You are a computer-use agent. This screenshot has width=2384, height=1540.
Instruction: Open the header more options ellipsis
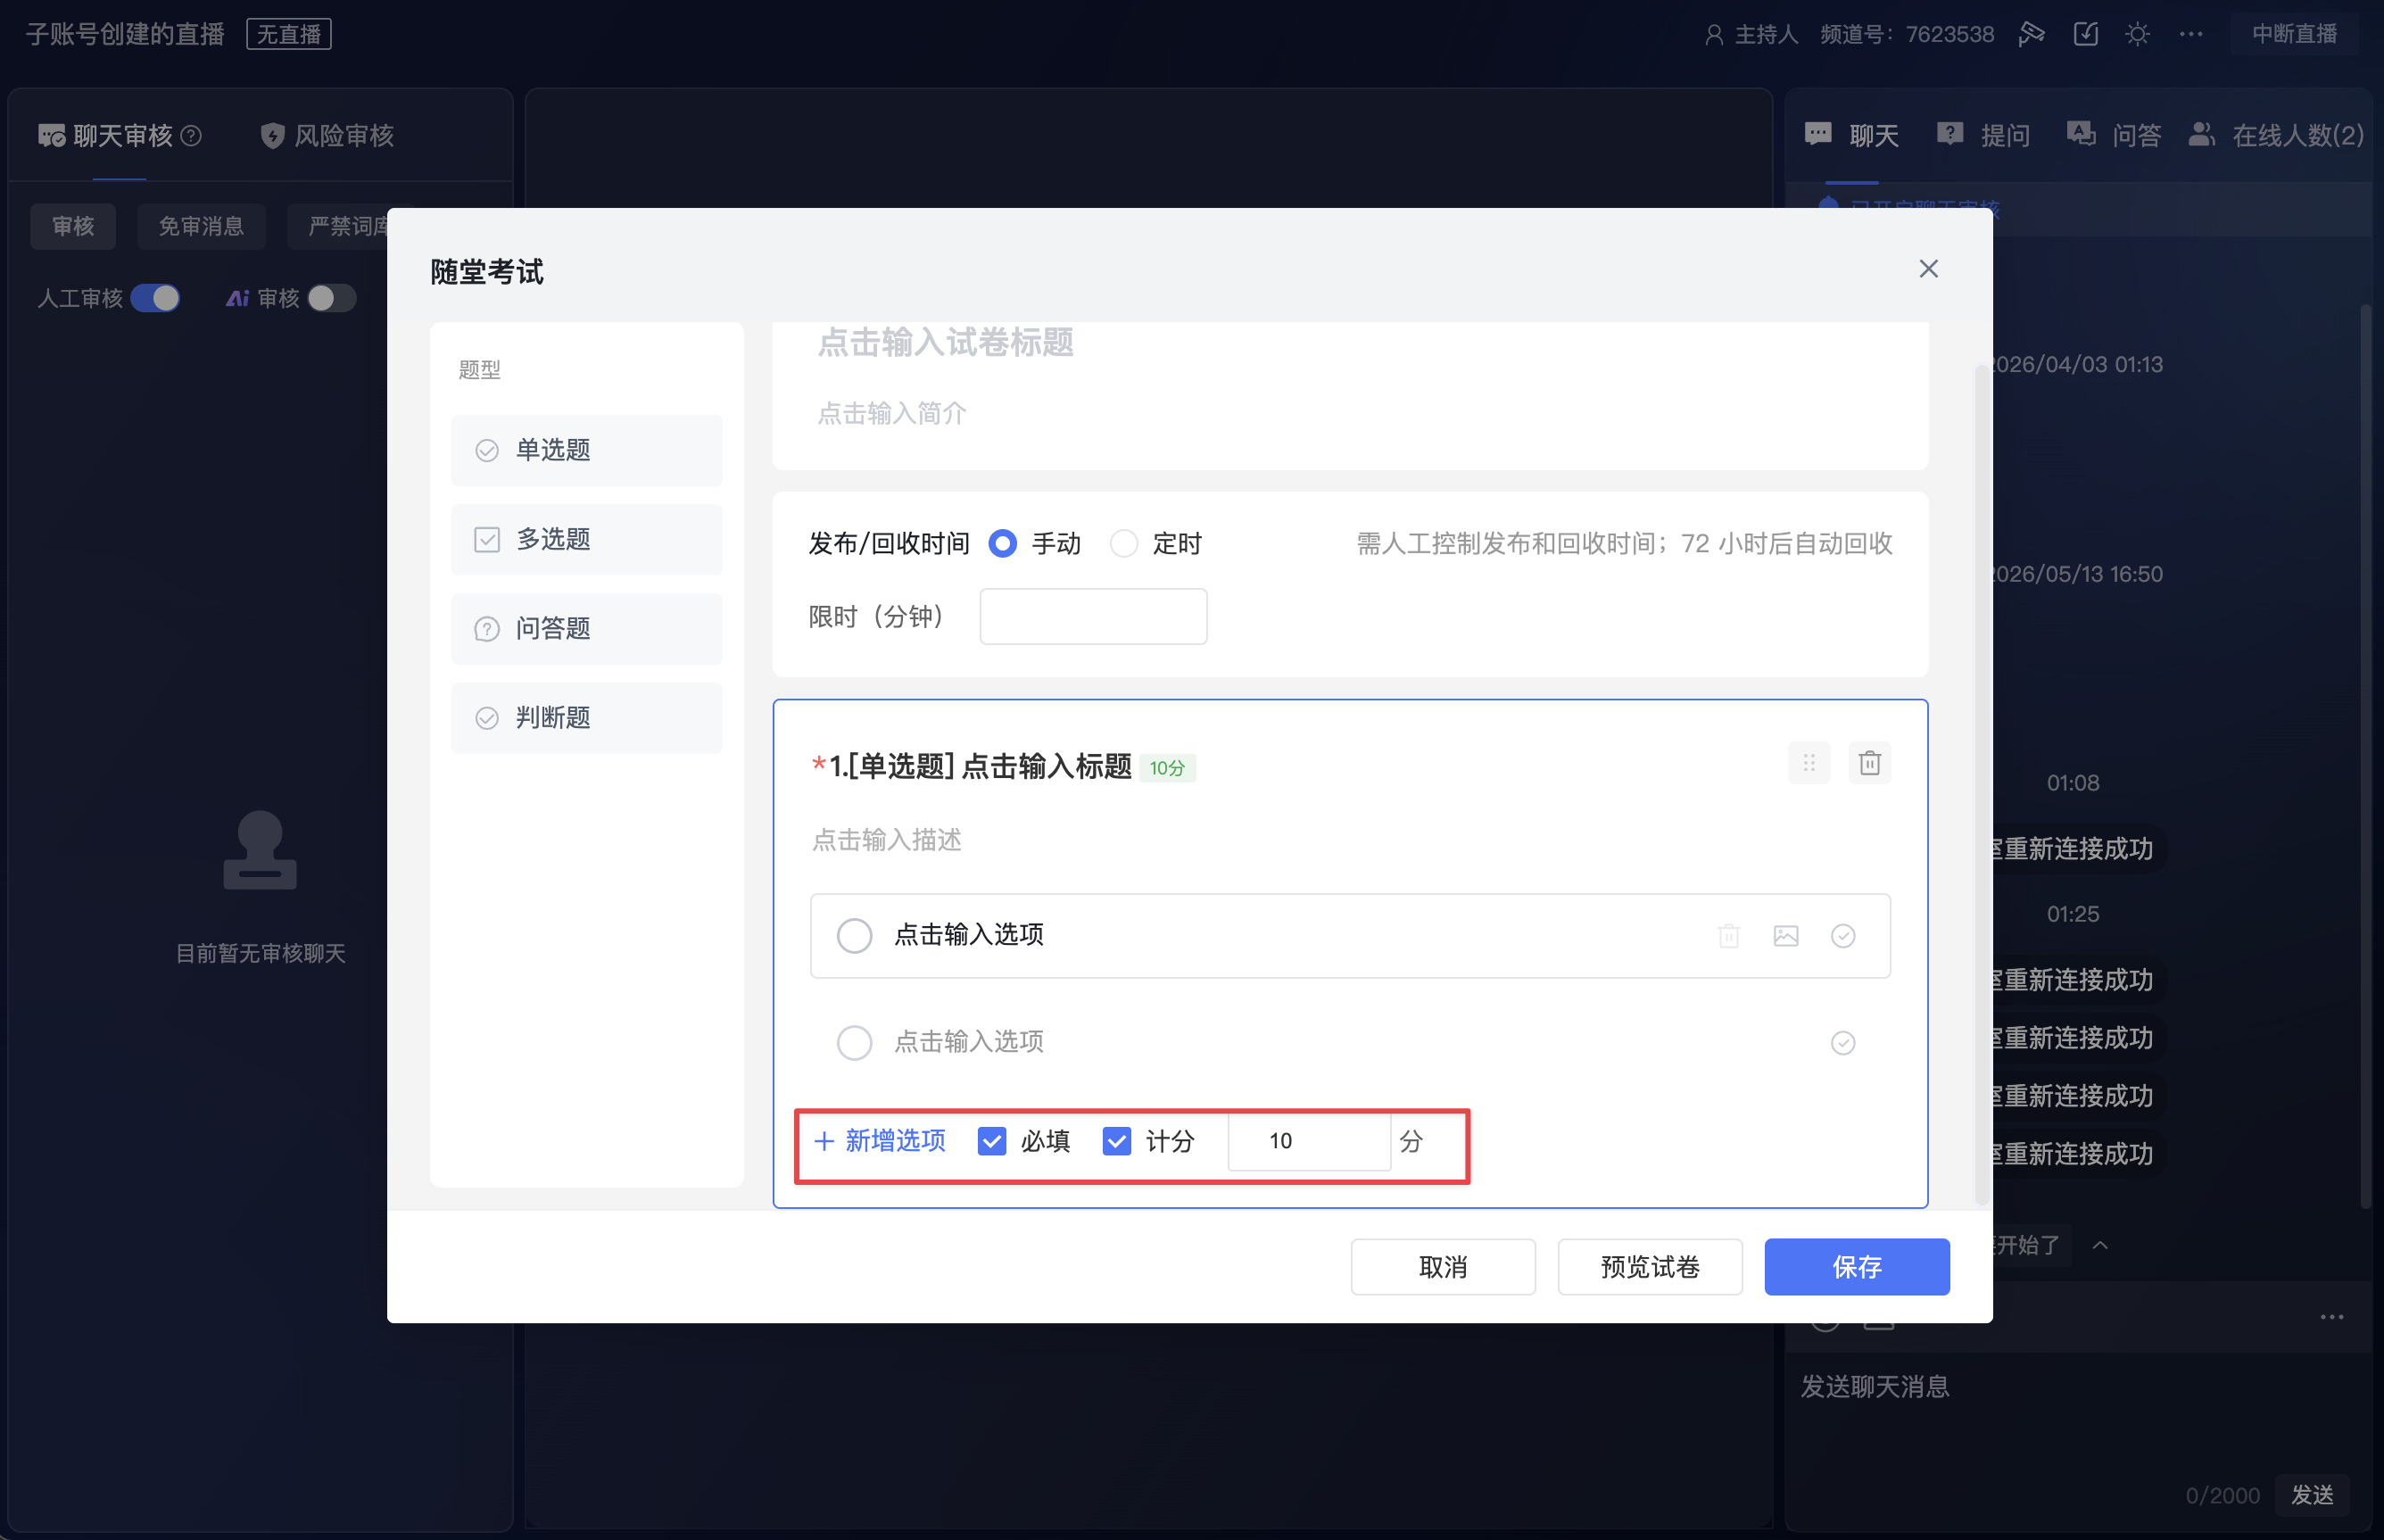click(2191, 34)
